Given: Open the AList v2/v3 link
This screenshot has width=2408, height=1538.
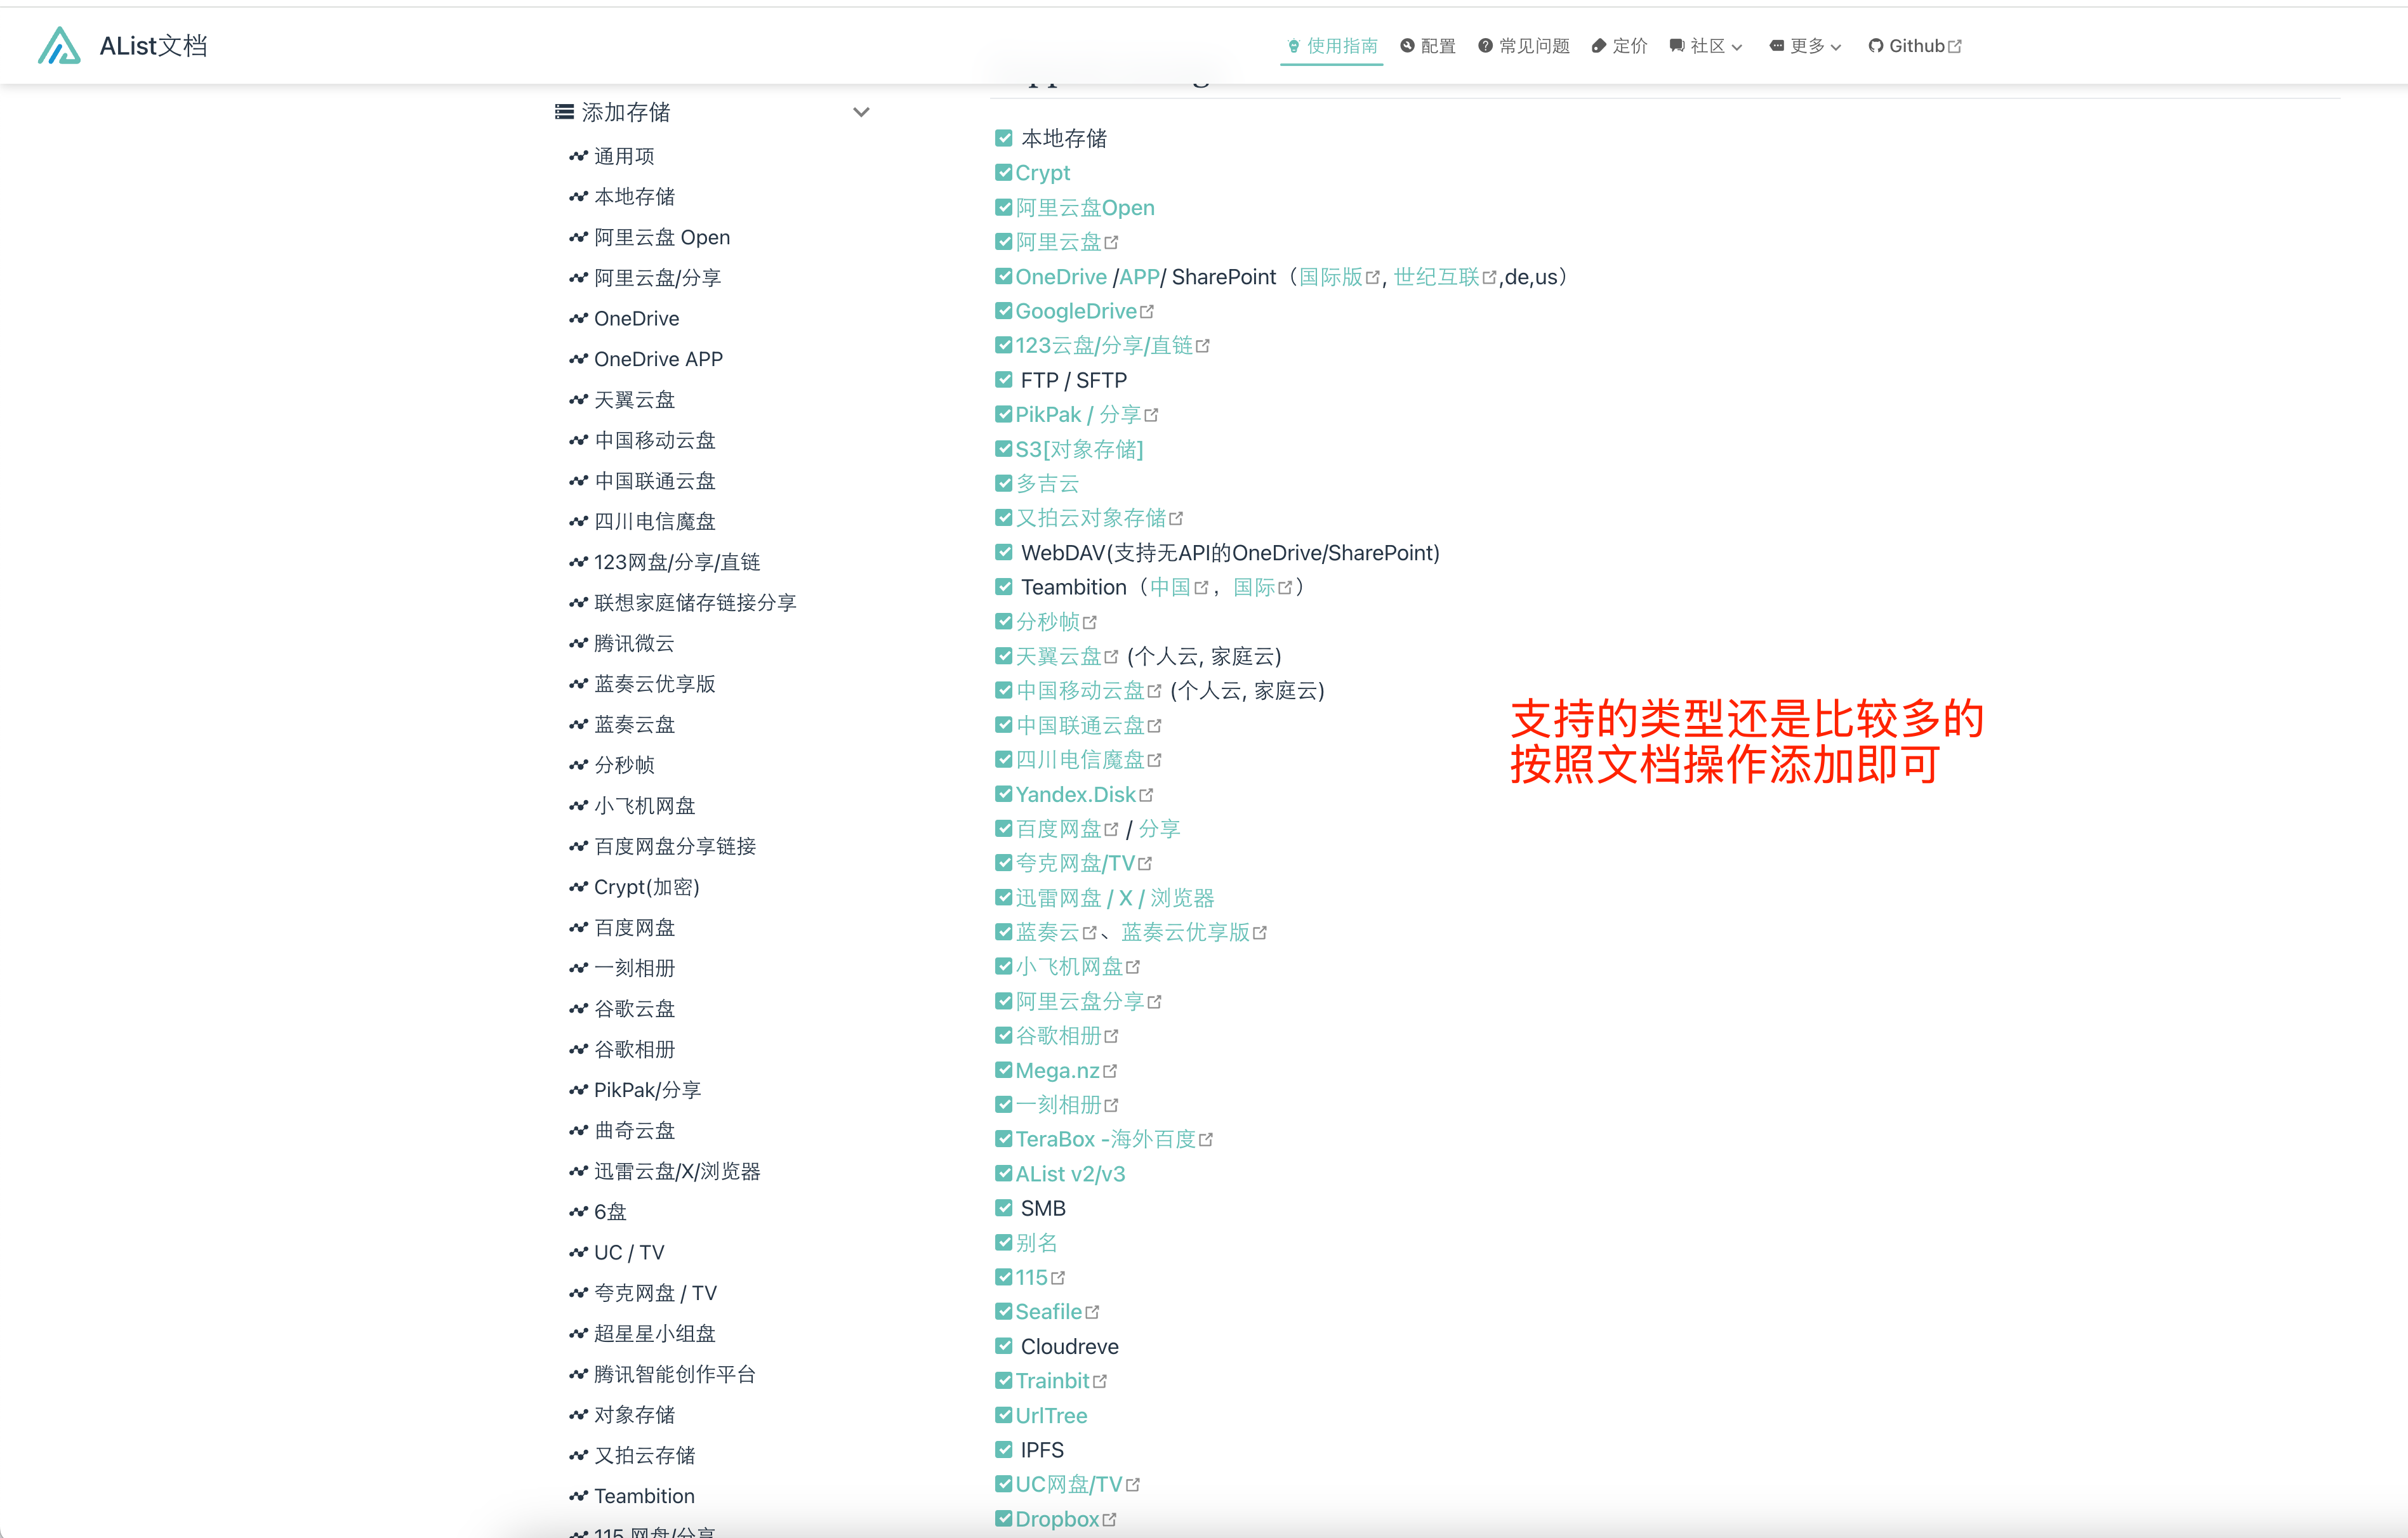Looking at the screenshot, I should point(1070,1174).
